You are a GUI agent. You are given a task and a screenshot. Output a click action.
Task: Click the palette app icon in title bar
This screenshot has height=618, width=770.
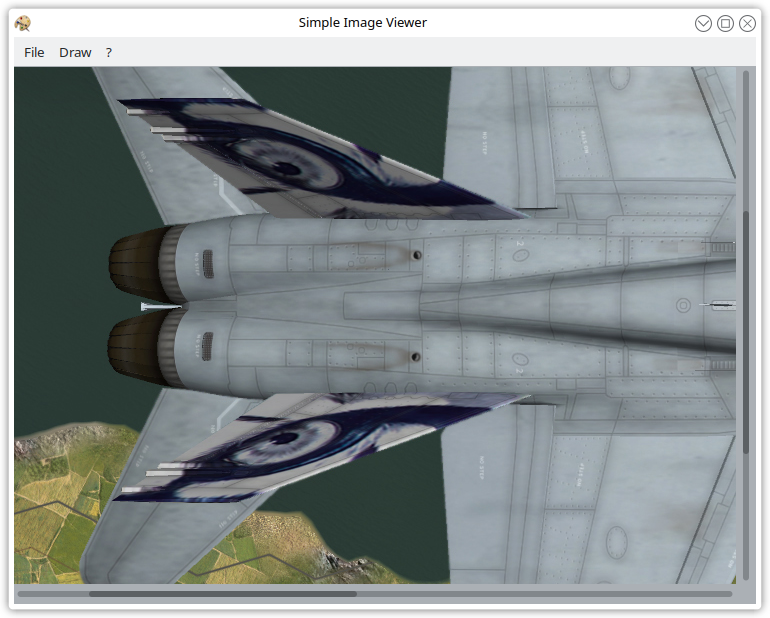pos(23,23)
